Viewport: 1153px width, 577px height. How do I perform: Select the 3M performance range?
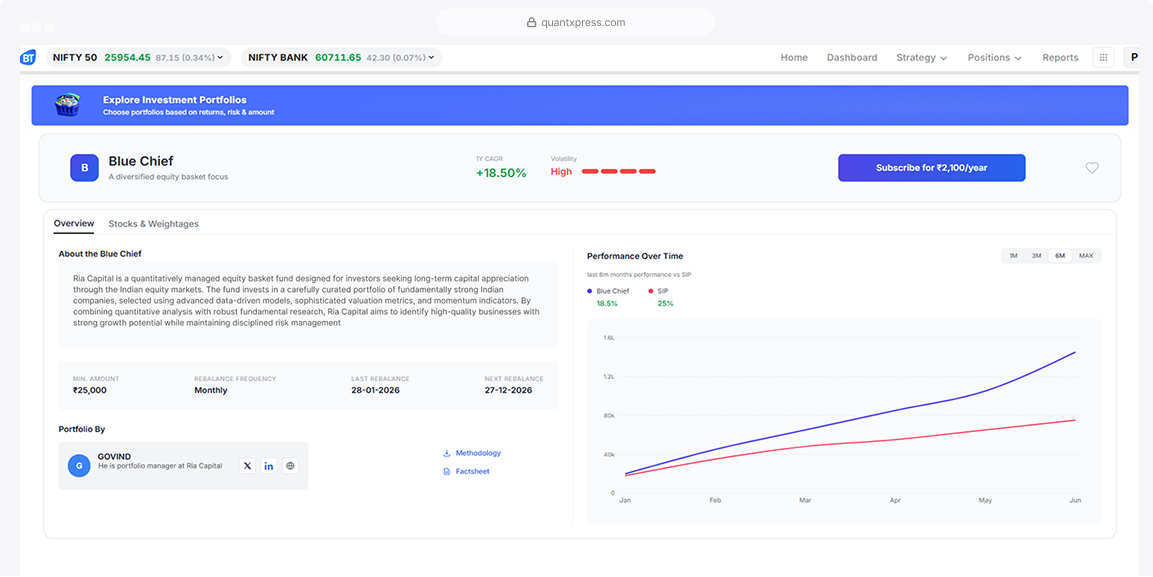point(1036,256)
